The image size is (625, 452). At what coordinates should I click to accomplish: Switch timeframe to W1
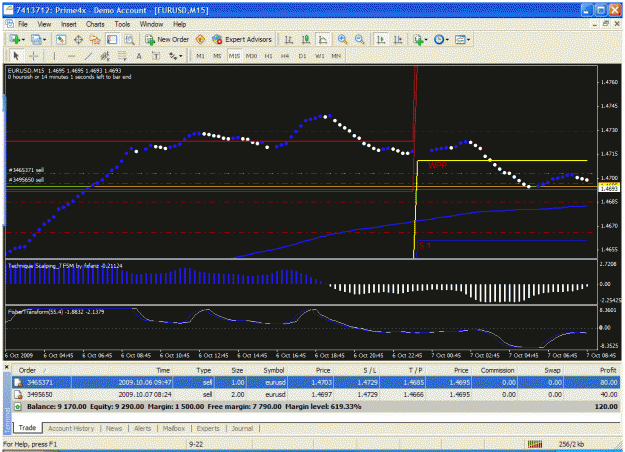(x=320, y=56)
